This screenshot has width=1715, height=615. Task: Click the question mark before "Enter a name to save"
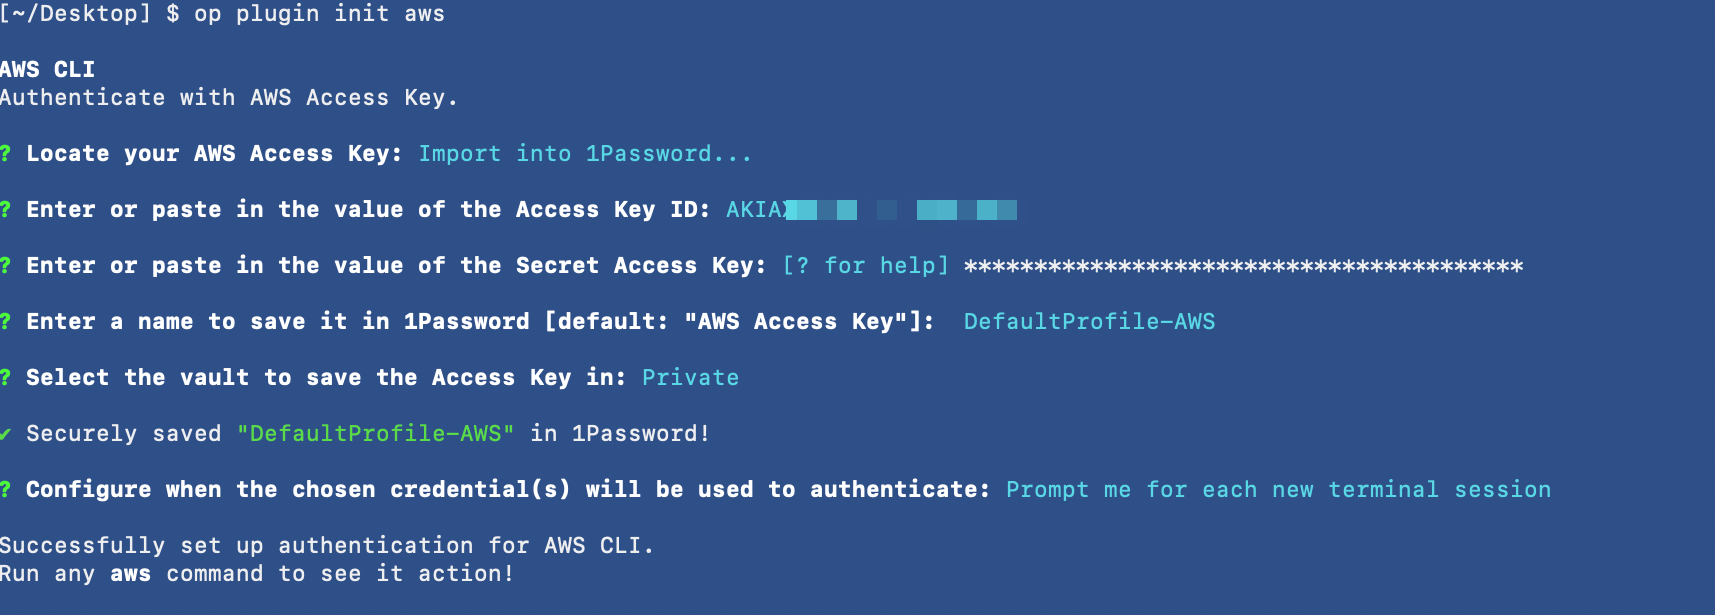point(5,322)
